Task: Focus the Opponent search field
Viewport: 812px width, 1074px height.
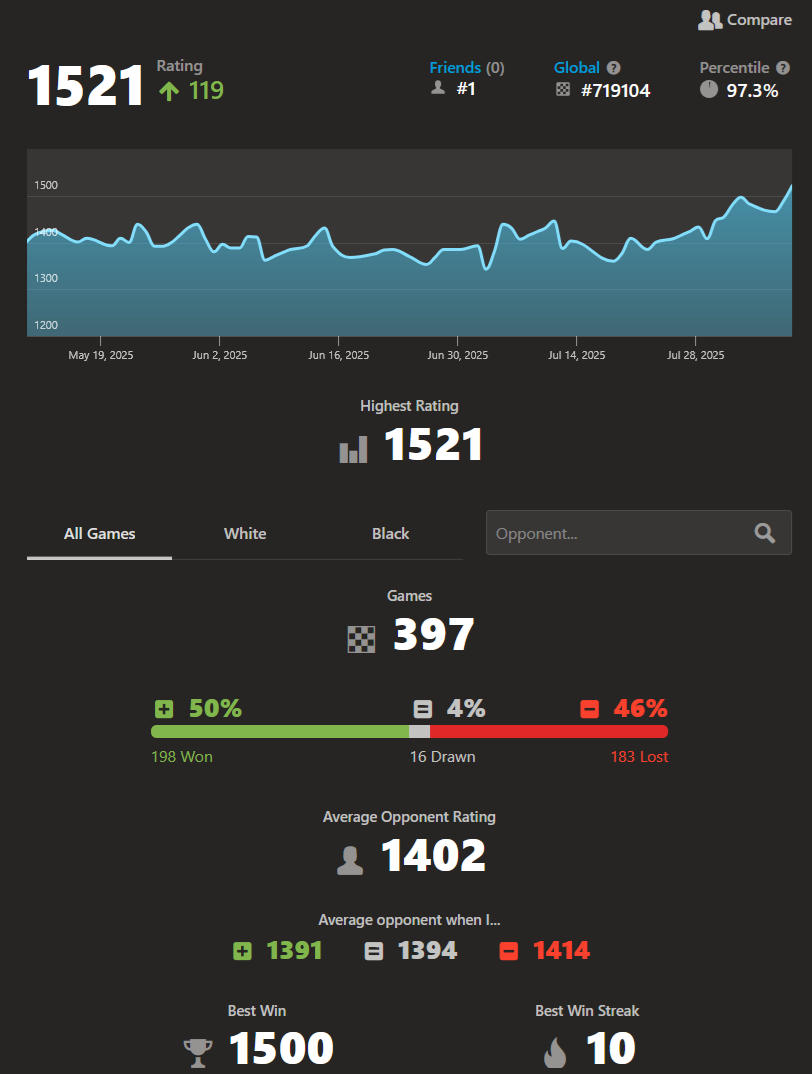Action: point(639,532)
